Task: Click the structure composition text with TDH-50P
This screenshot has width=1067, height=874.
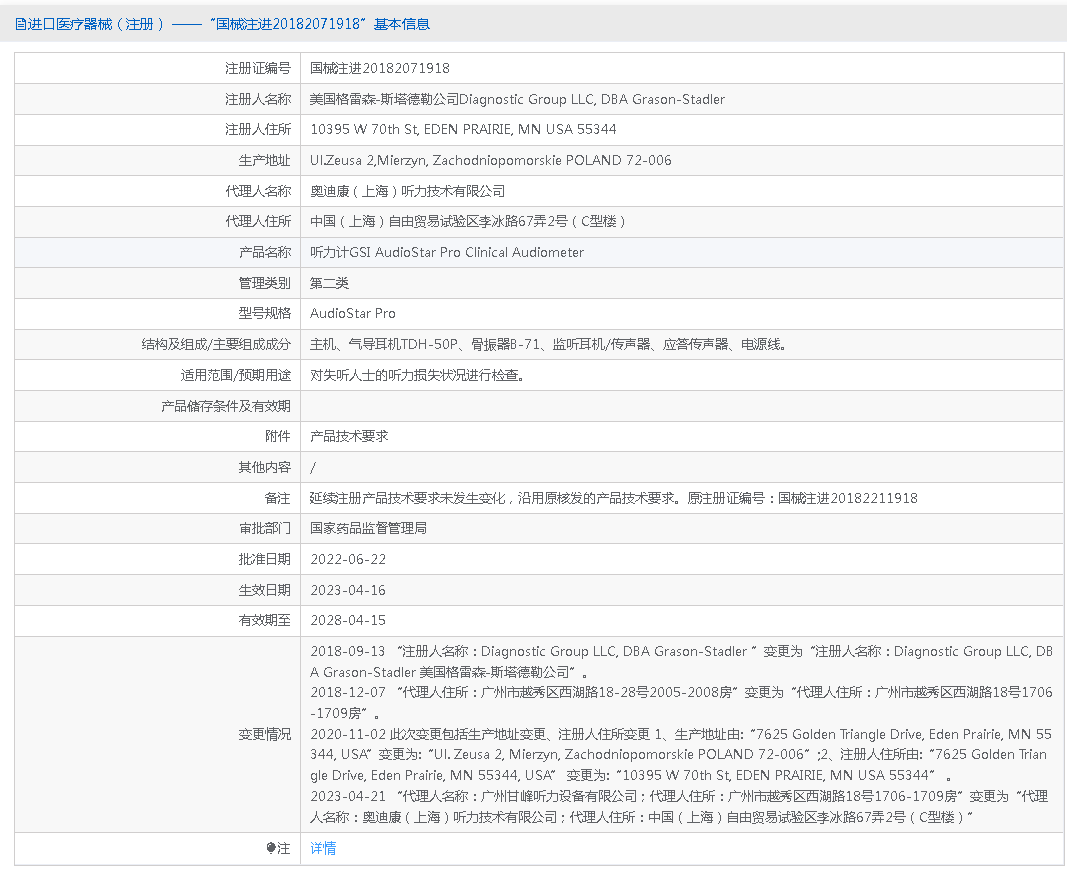Action: pyautogui.click(x=548, y=345)
